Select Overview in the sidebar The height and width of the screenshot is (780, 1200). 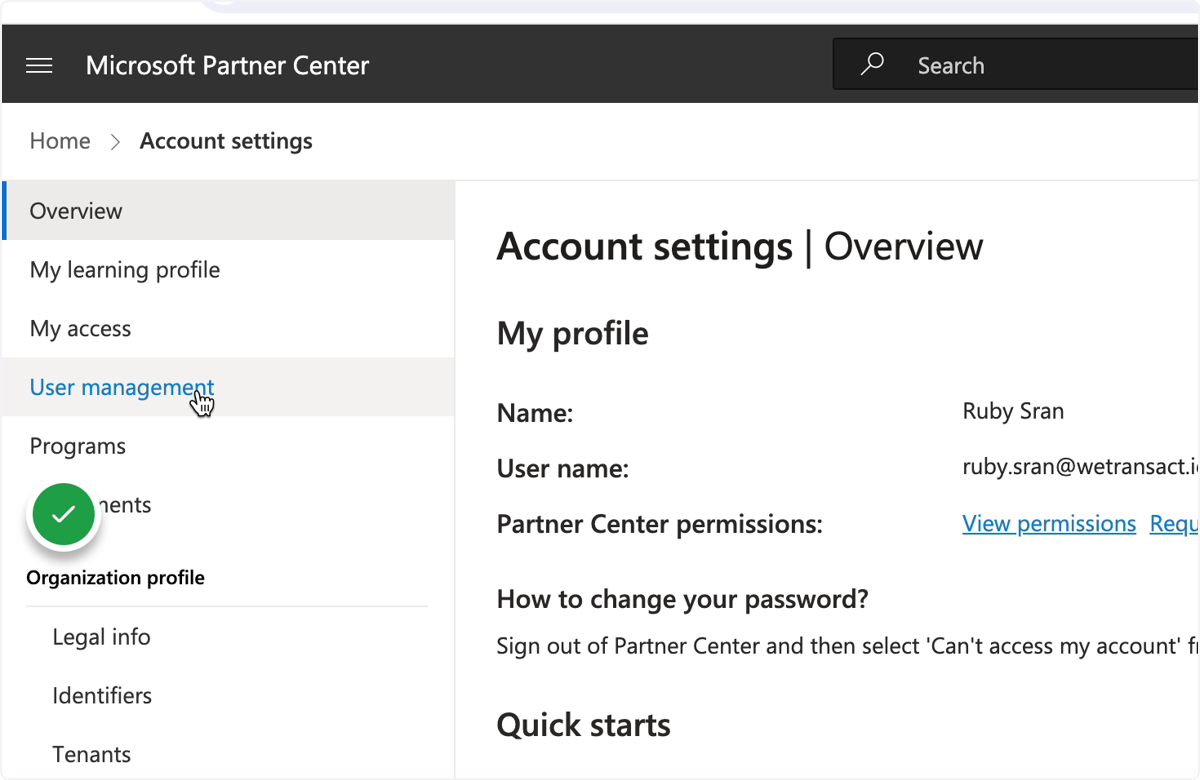coord(228,211)
